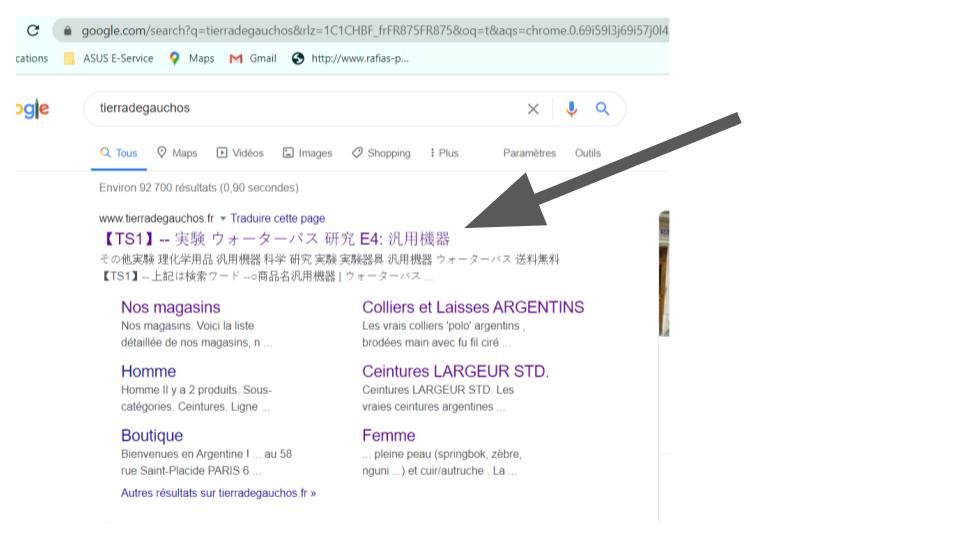
Task: Open Paramètres search settings
Action: point(530,153)
